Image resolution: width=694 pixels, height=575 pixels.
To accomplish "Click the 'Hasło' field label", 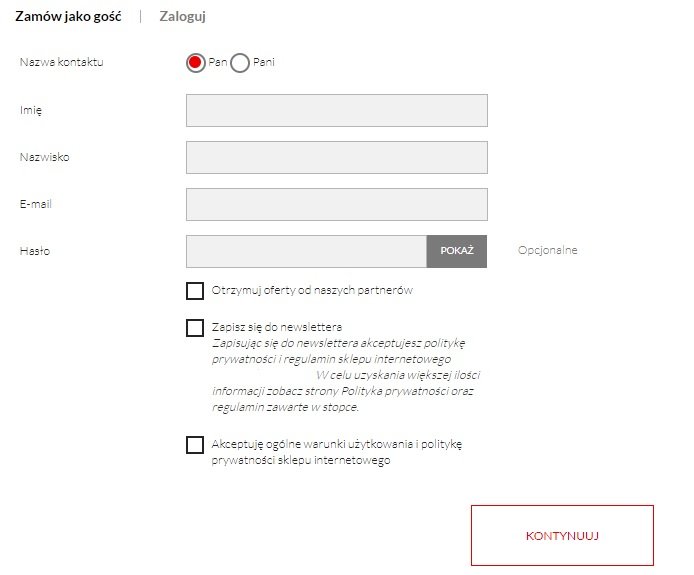I will click(x=34, y=251).
